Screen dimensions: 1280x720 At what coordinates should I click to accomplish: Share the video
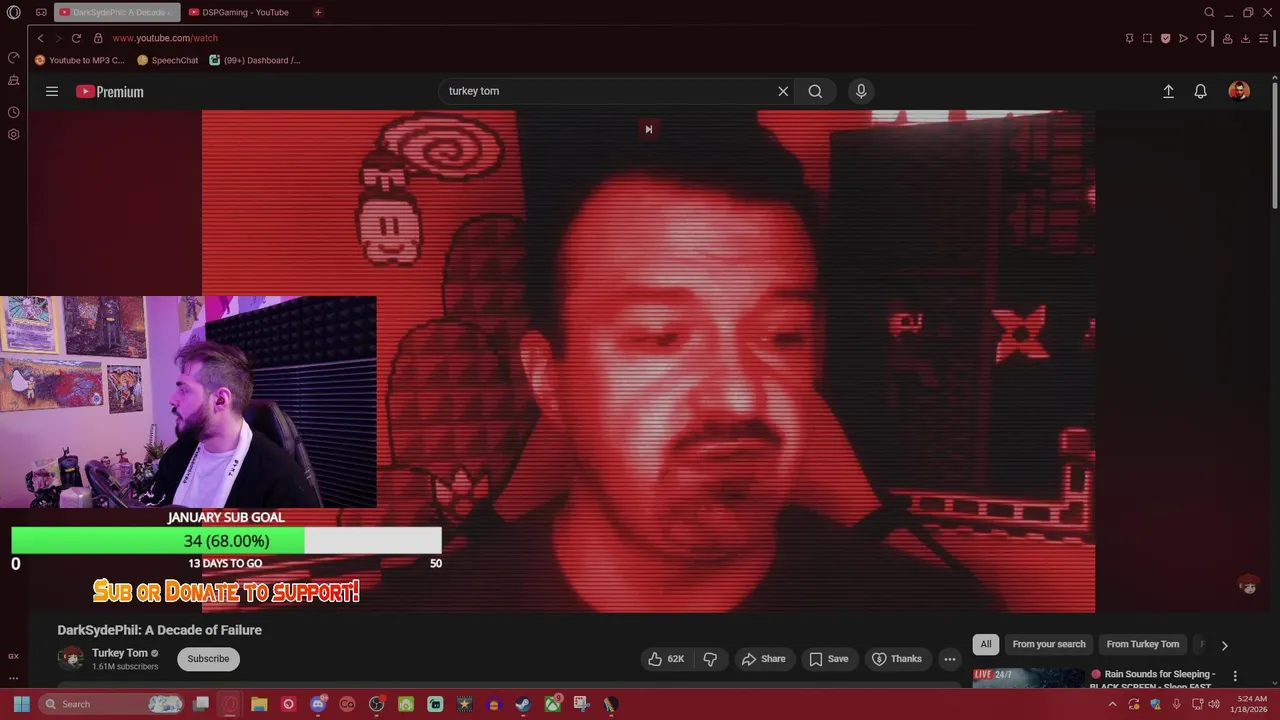pos(763,659)
